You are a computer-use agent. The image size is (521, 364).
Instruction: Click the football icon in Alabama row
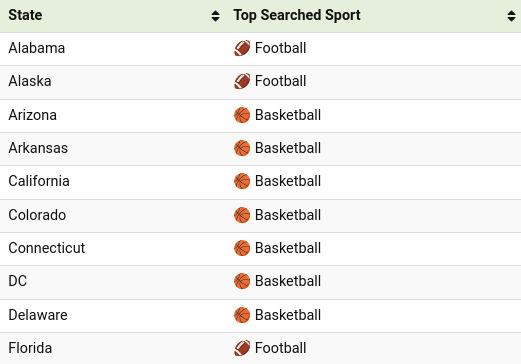(x=242, y=48)
